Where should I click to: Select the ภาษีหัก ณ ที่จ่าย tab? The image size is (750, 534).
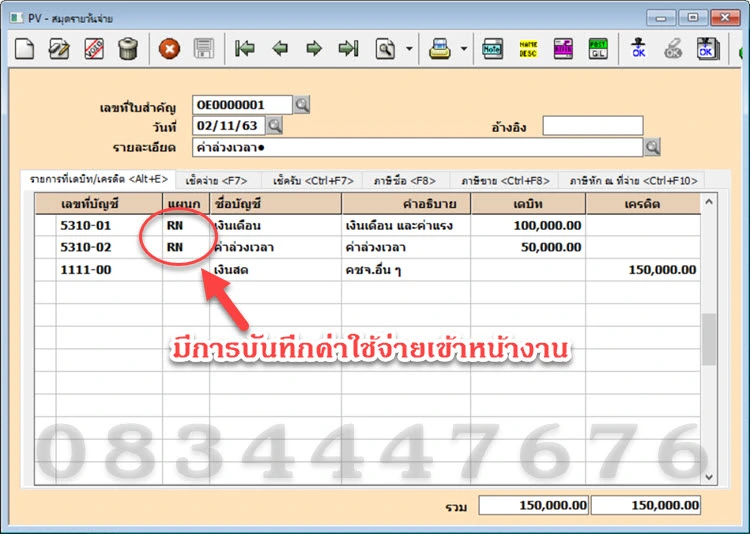(x=633, y=180)
